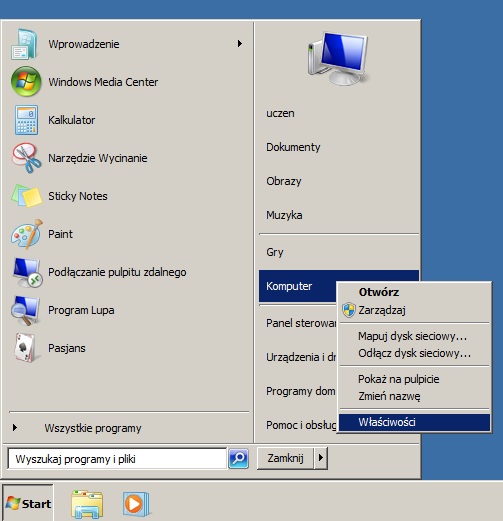Click the Wprowadzenie icon

24,44
